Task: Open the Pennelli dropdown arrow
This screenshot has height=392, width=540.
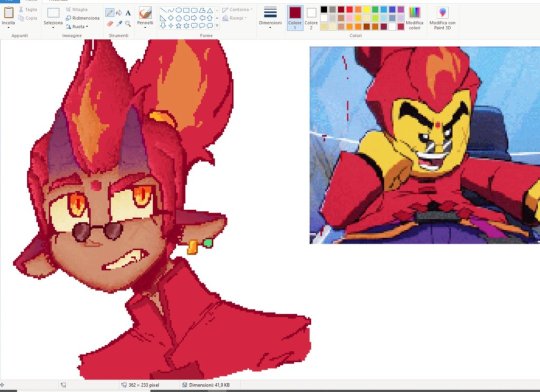Action: 145,27
